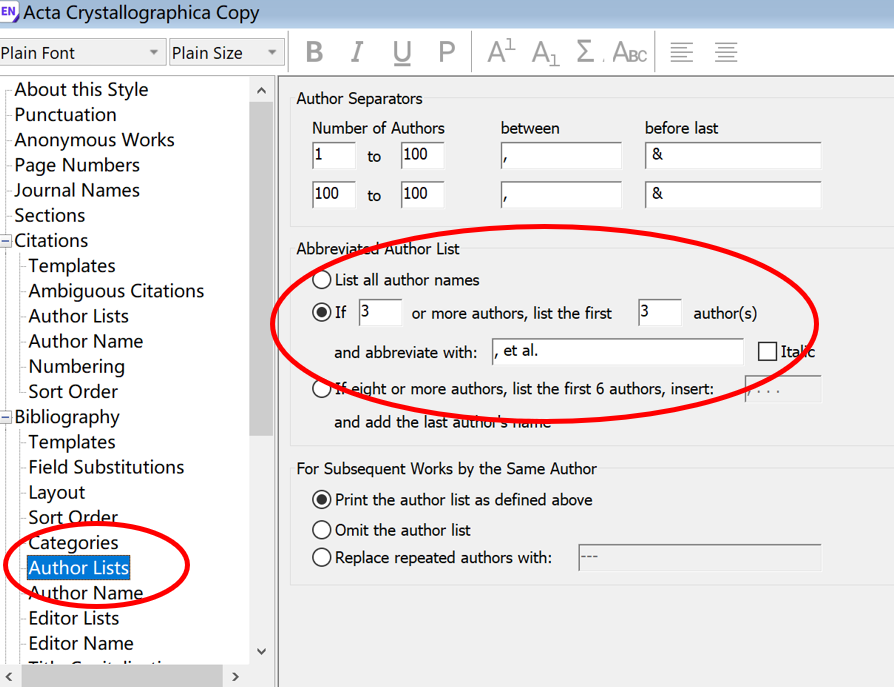Click first row 'to' author number field
Image resolution: width=896 pixels, height=687 pixels.
tap(422, 155)
